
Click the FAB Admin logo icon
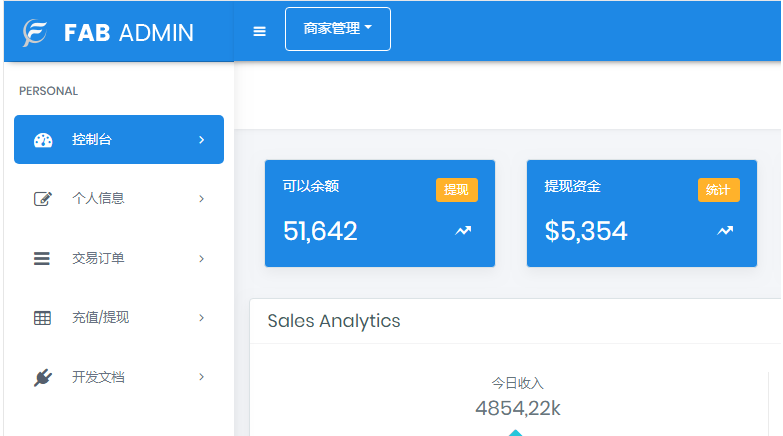(36, 32)
